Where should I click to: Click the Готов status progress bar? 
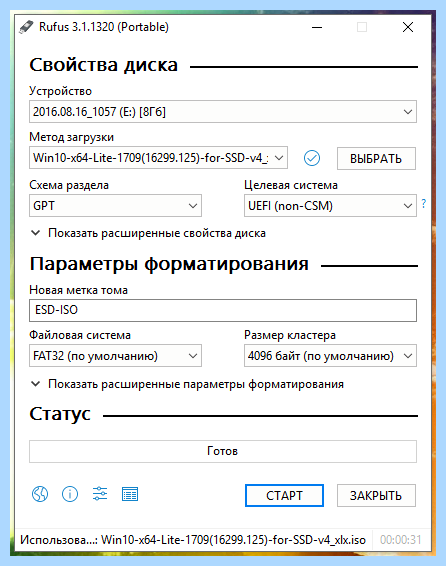(x=223, y=451)
